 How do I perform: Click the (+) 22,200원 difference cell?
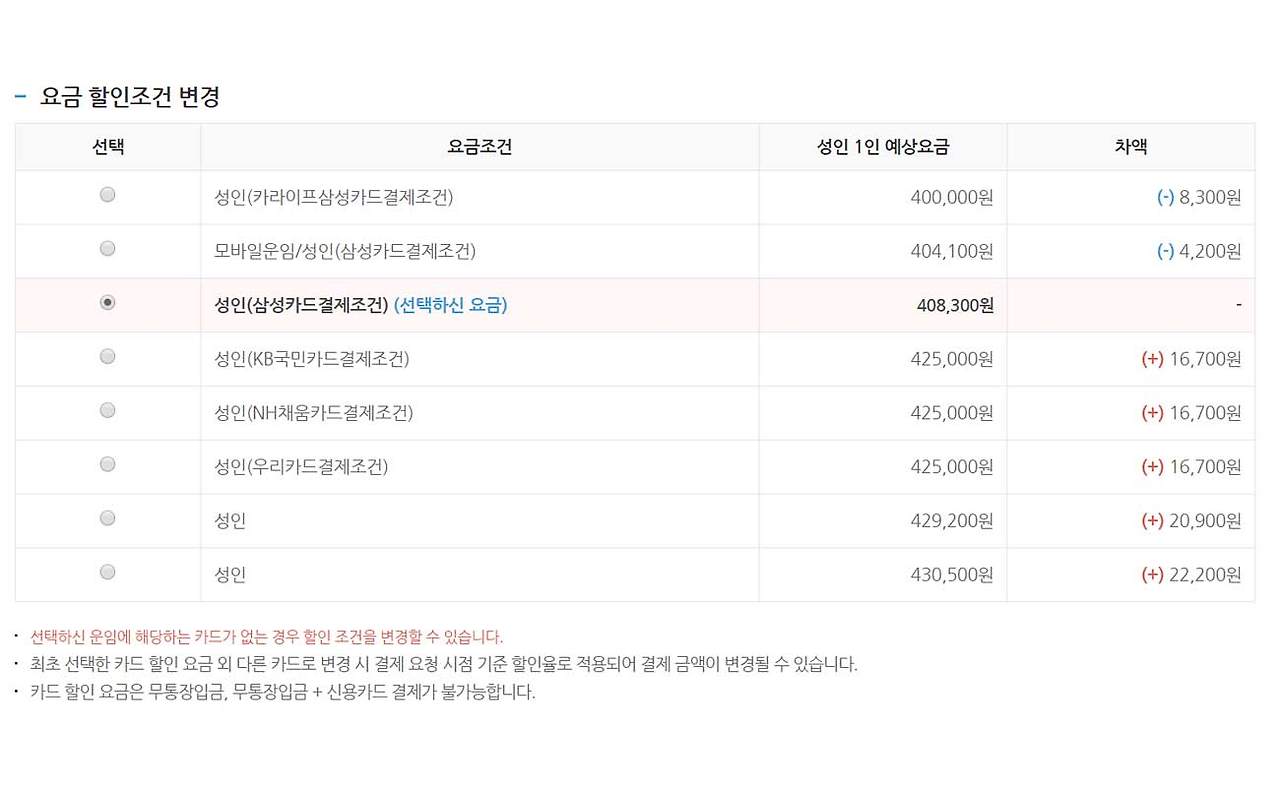[1191, 575]
